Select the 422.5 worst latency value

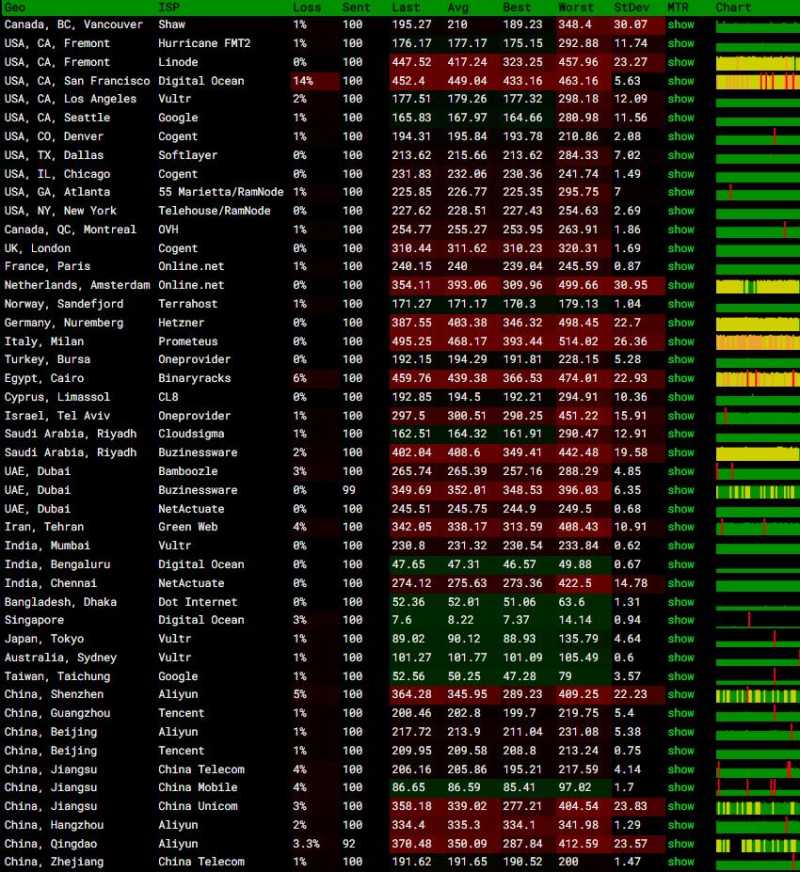pyautogui.click(x=575, y=583)
